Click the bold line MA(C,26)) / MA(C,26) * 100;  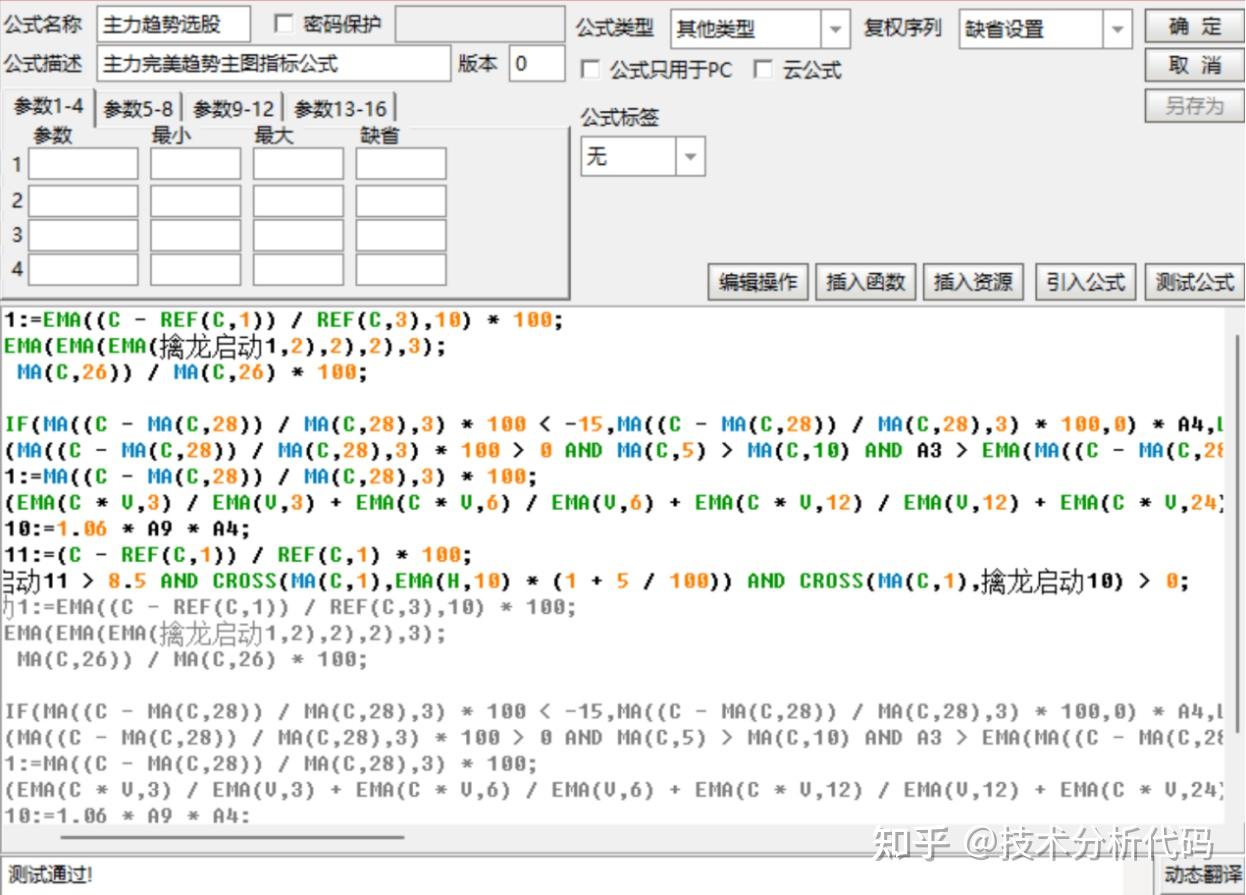click(191, 372)
